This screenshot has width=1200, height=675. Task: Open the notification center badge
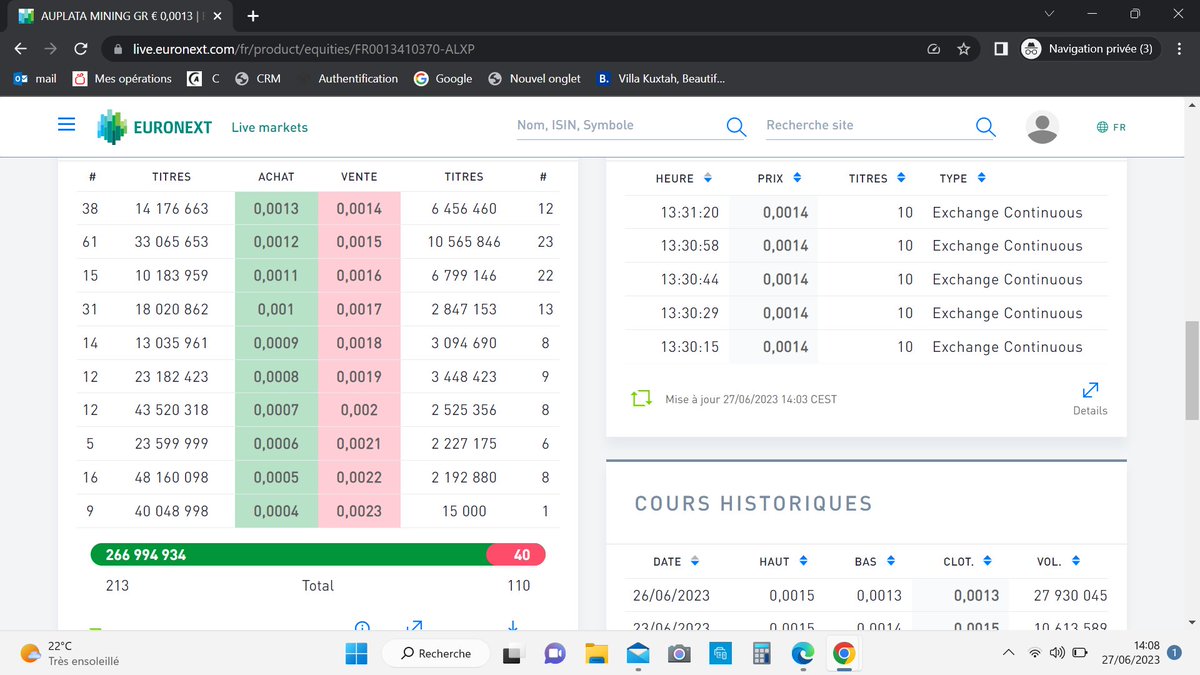pos(1175,653)
